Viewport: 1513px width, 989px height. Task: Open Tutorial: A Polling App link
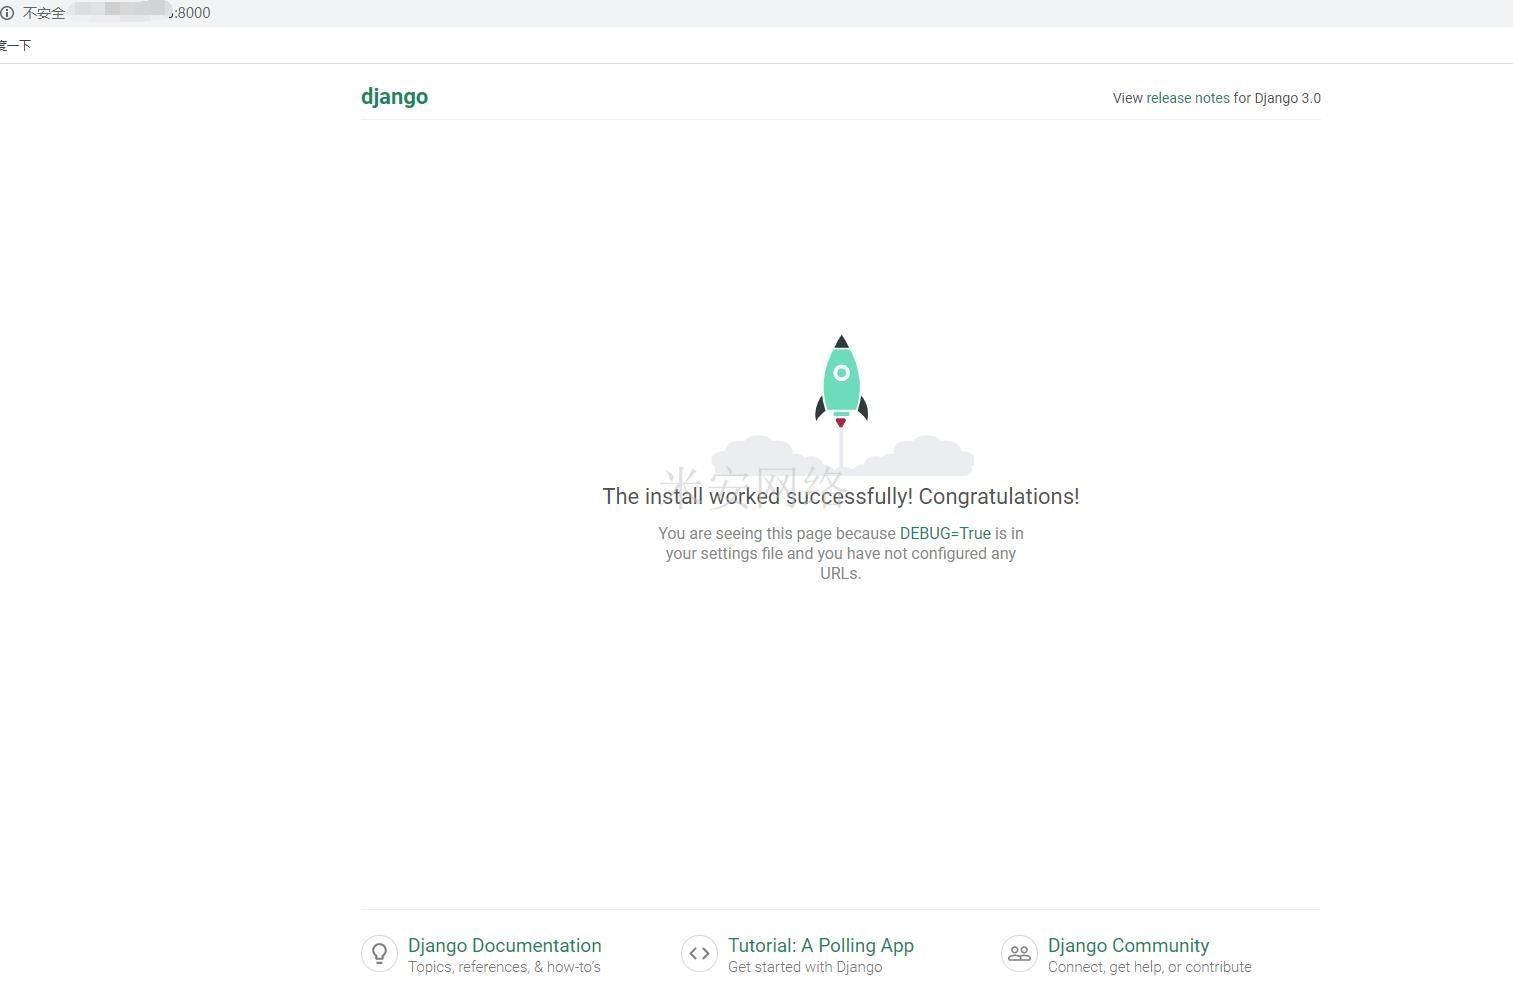(821, 946)
